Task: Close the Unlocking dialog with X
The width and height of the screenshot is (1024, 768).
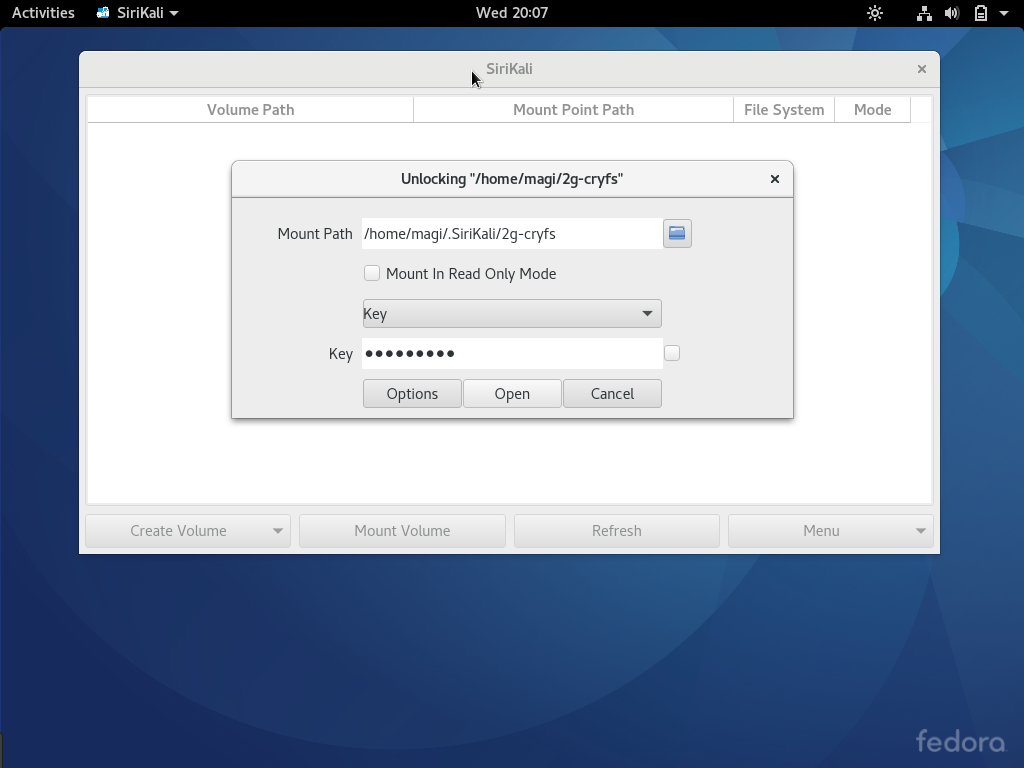Action: click(775, 179)
